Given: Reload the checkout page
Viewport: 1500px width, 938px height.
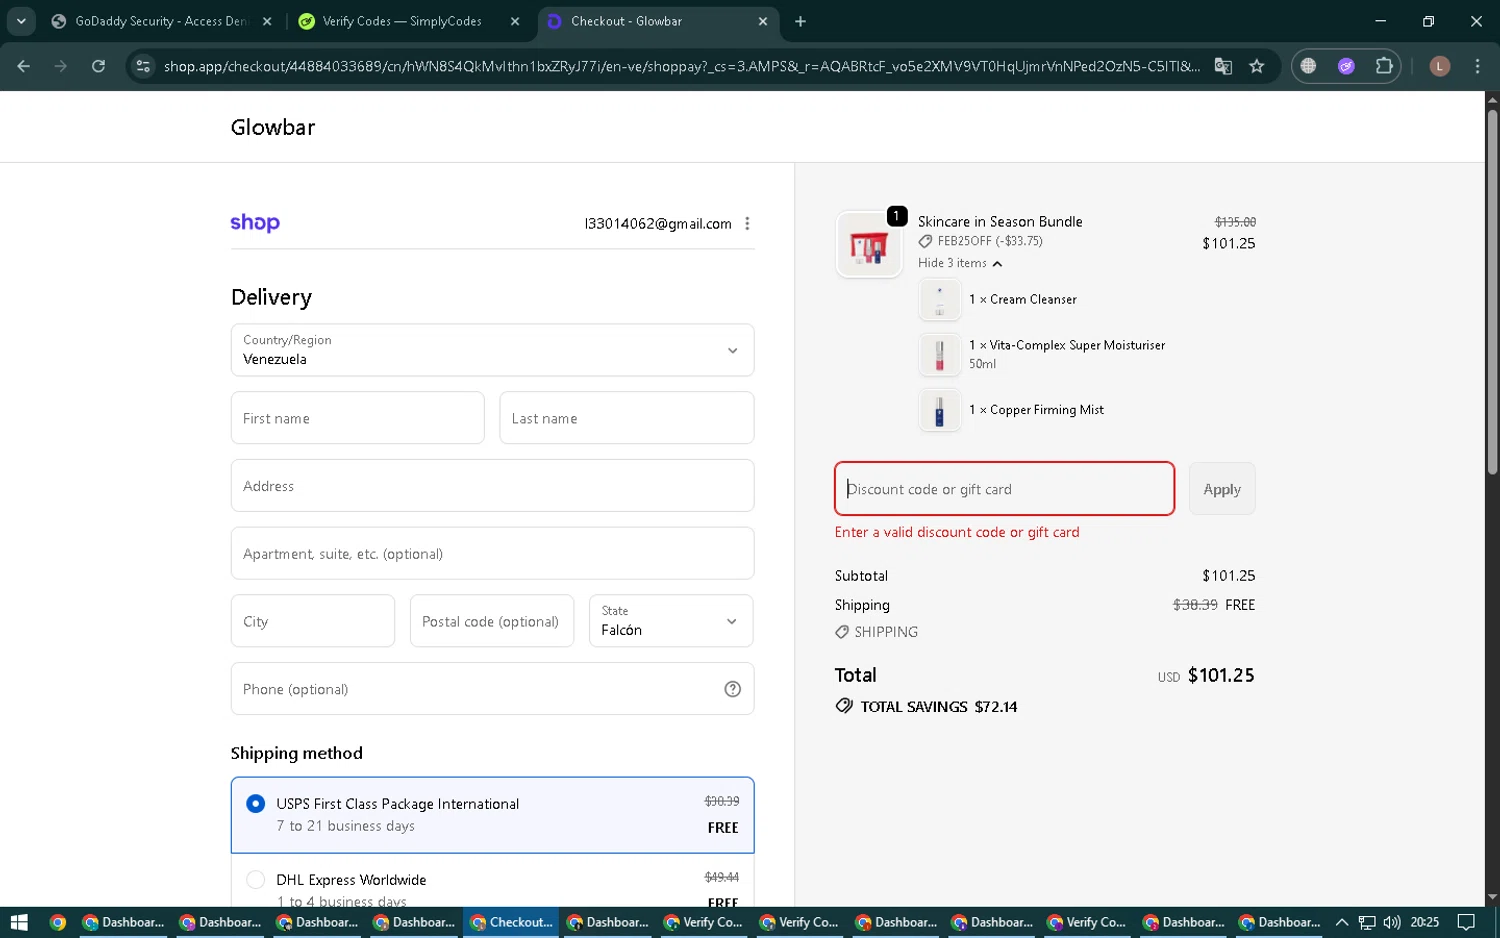Looking at the screenshot, I should (98, 66).
